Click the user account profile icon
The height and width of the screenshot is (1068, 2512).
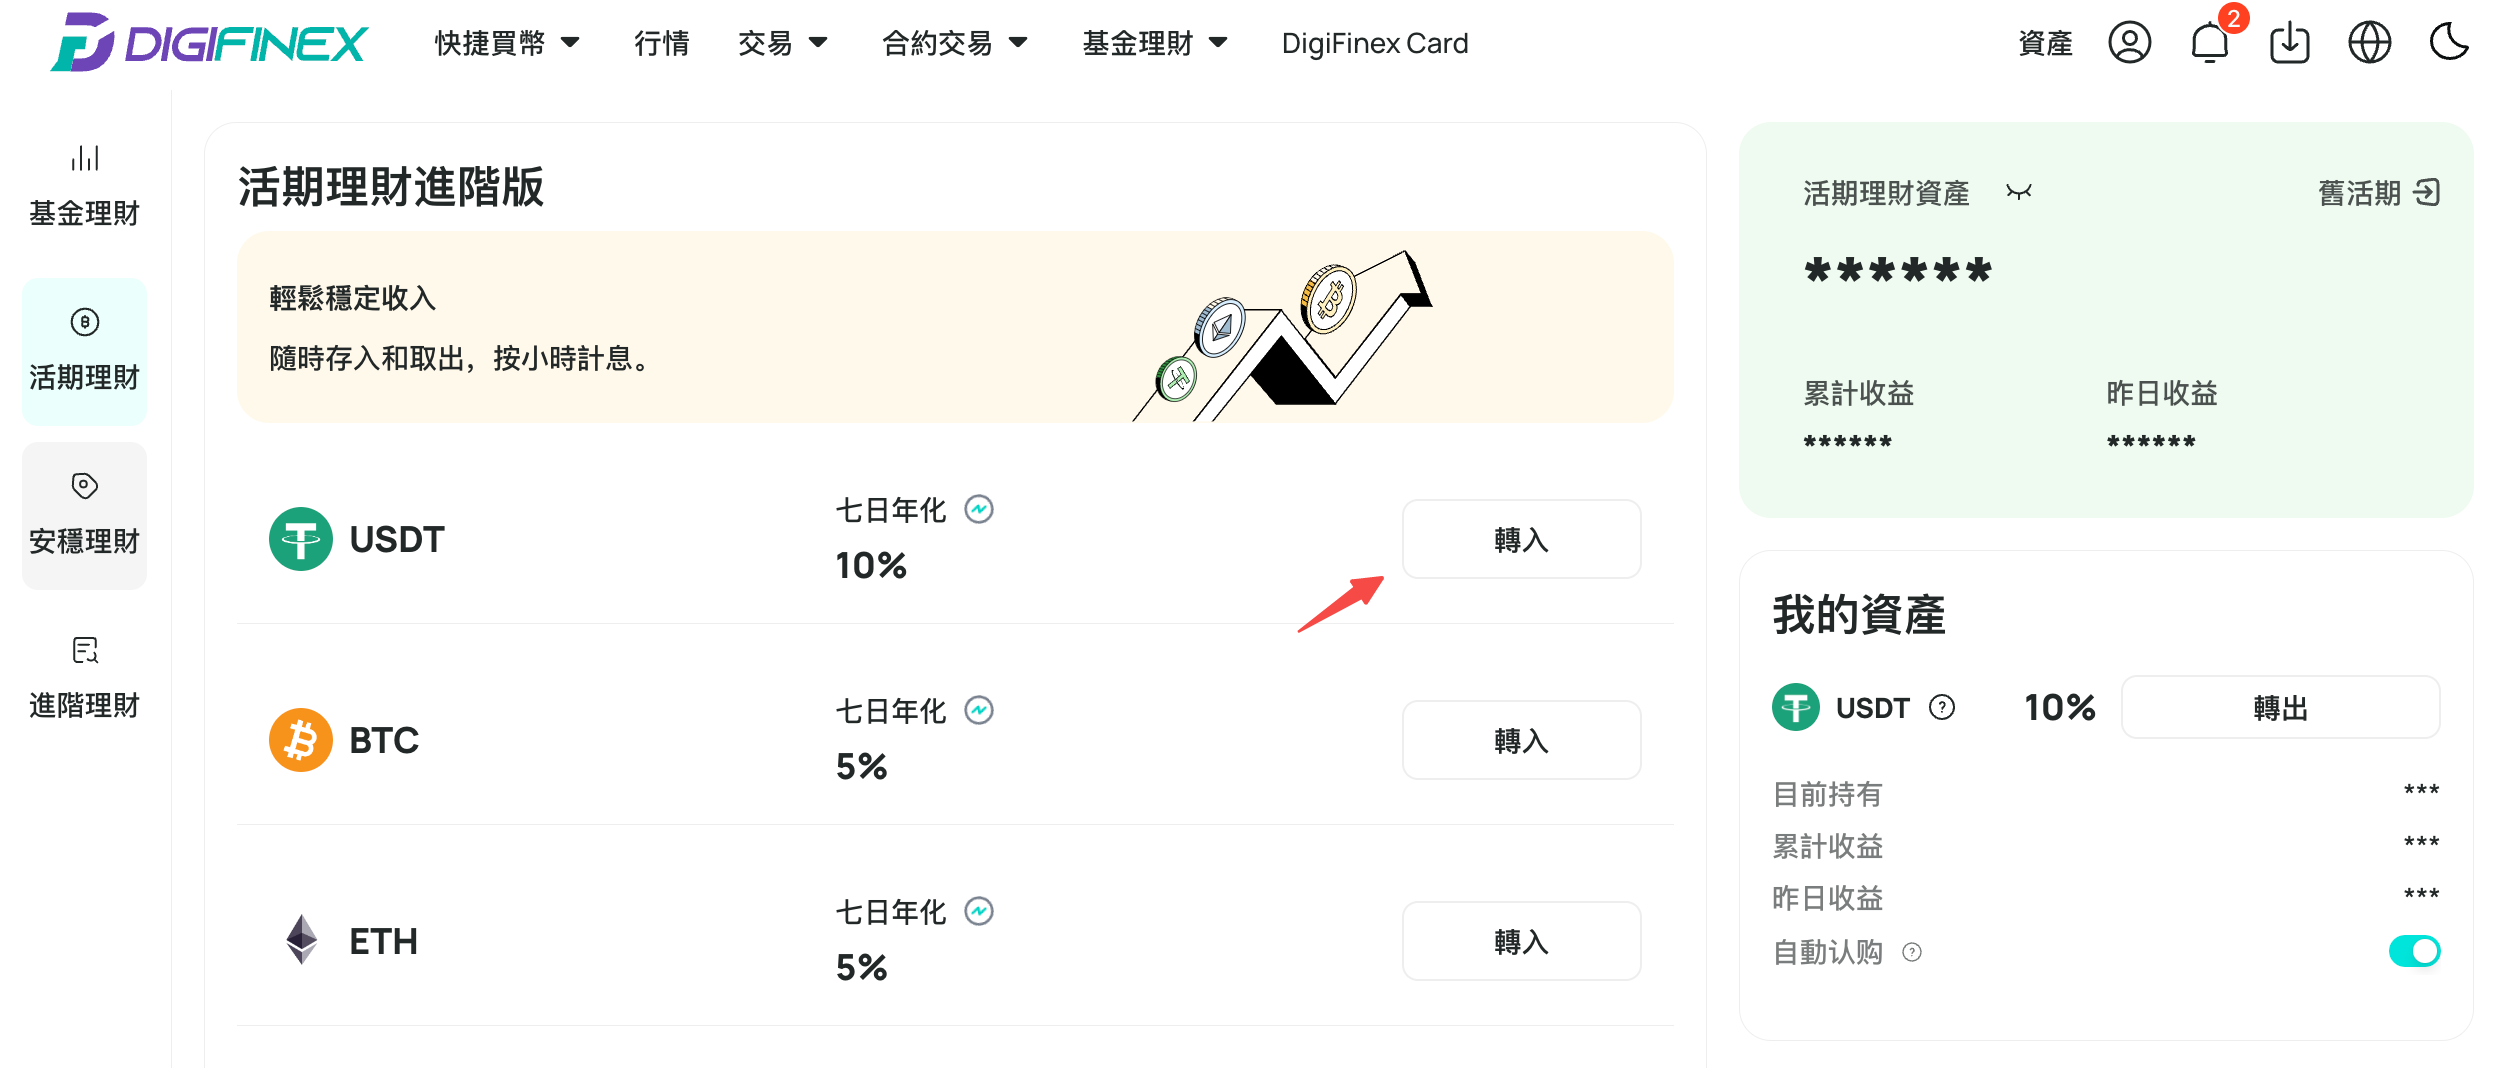[x=2130, y=43]
